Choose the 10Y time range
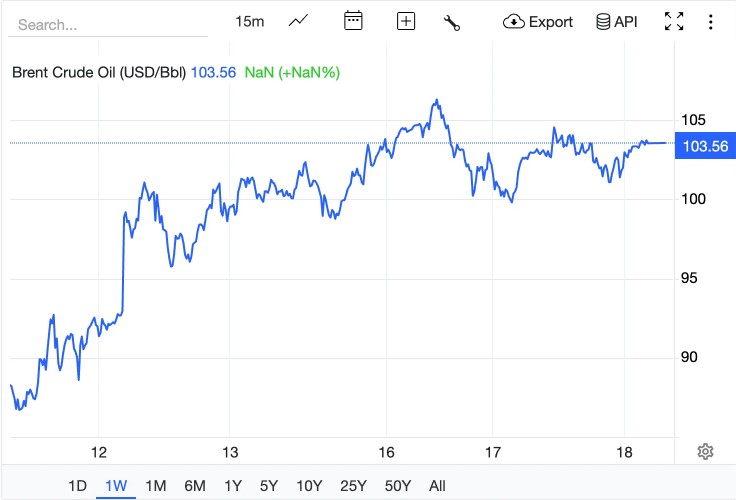The width and height of the screenshot is (736, 500). pos(309,486)
